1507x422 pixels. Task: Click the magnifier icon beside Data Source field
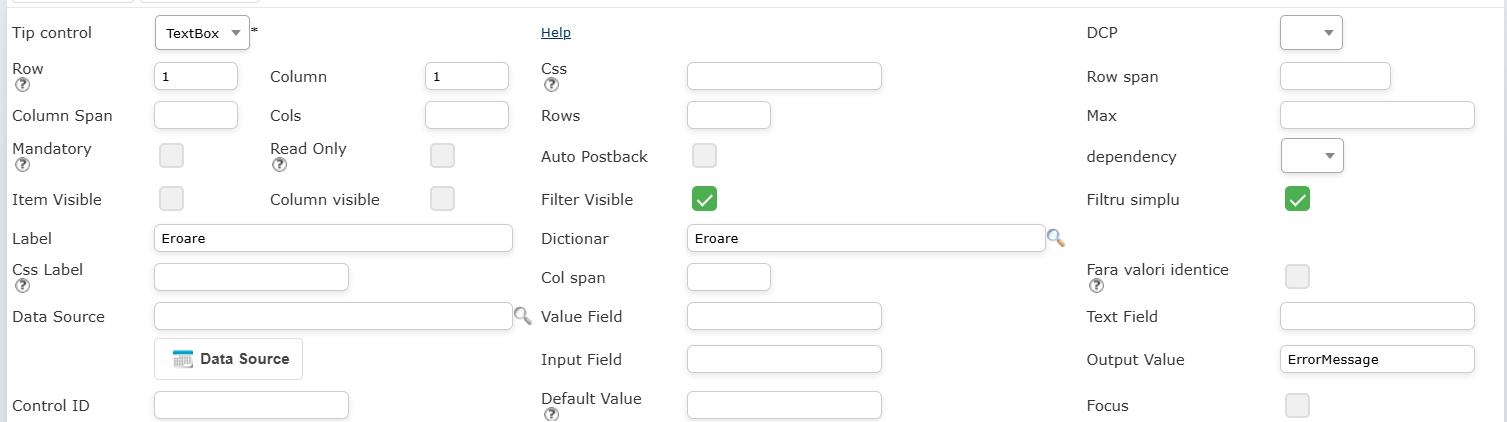523,316
